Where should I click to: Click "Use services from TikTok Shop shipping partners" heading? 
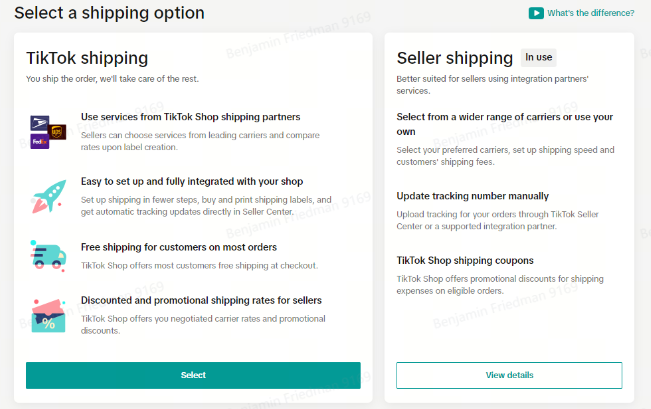pos(191,117)
